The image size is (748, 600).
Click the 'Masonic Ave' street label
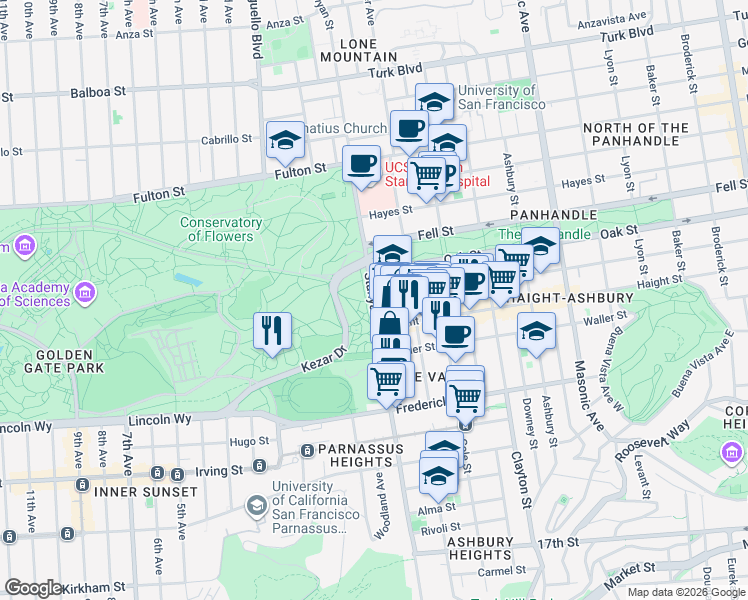[x=589, y=396]
